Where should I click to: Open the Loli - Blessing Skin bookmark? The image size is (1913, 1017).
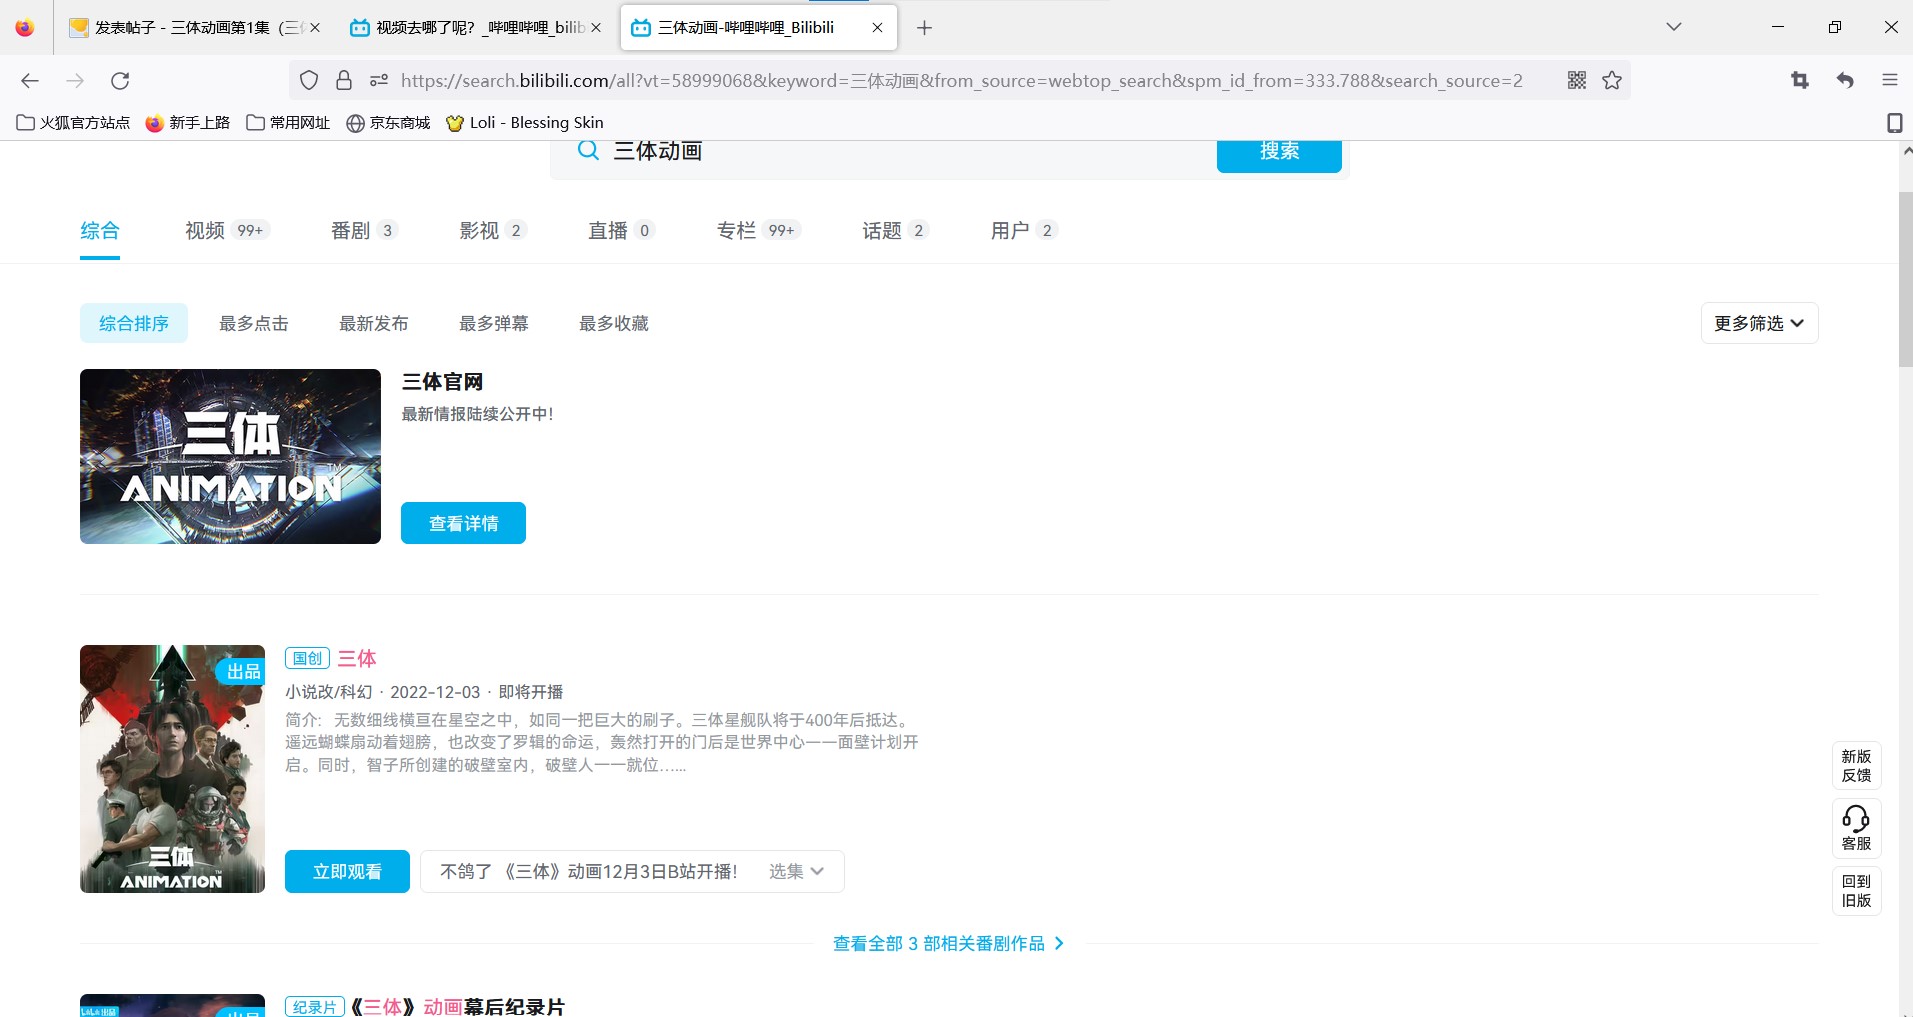(525, 123)
